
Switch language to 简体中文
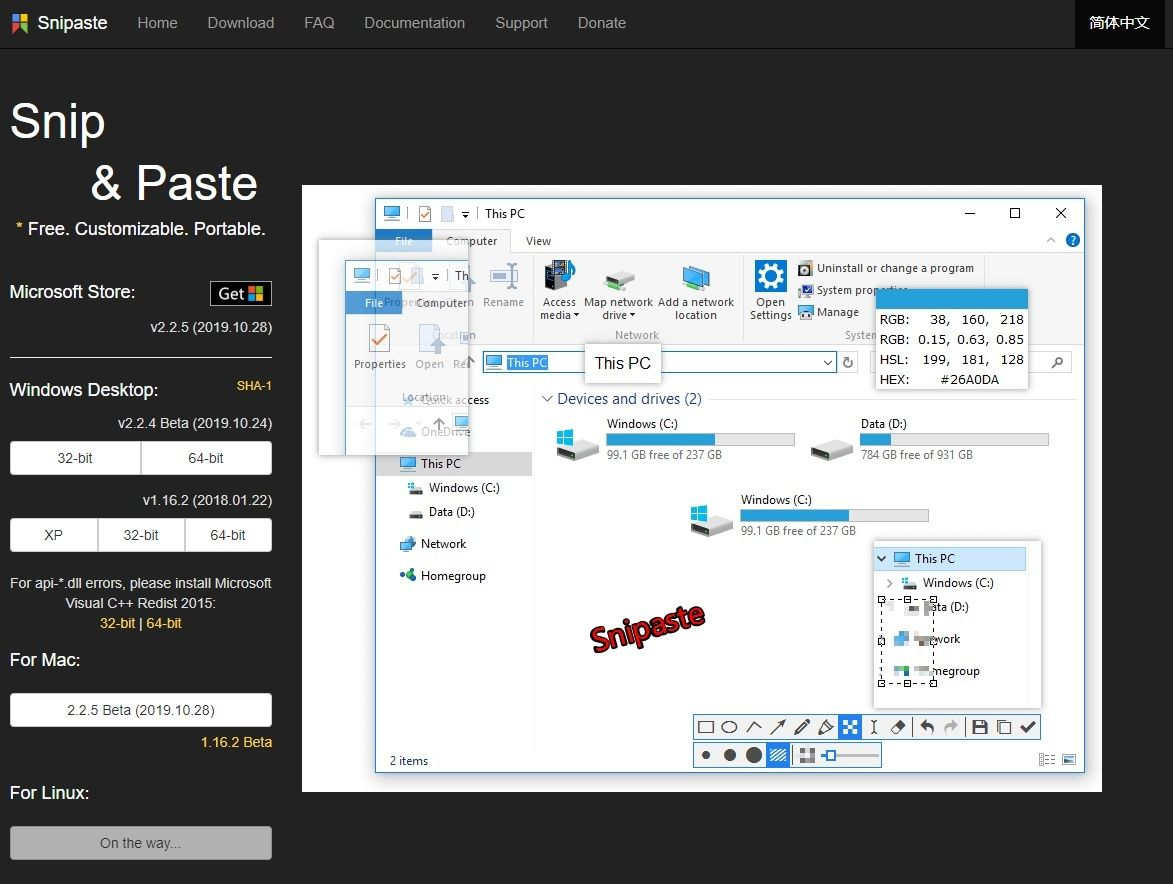pyautogui.click(x=1119, y=22)
